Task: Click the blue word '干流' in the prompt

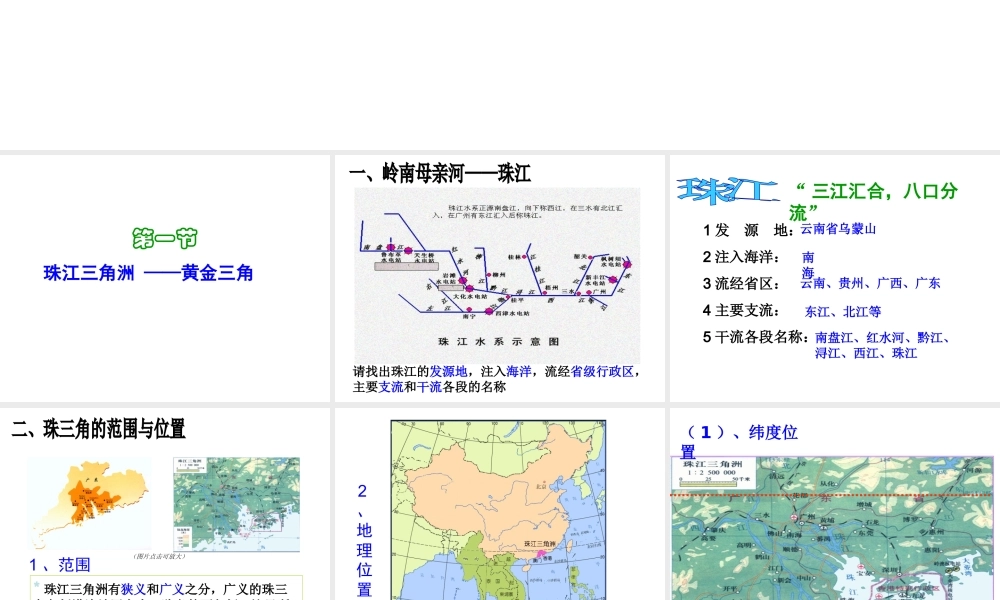Action: coord(429,387)
